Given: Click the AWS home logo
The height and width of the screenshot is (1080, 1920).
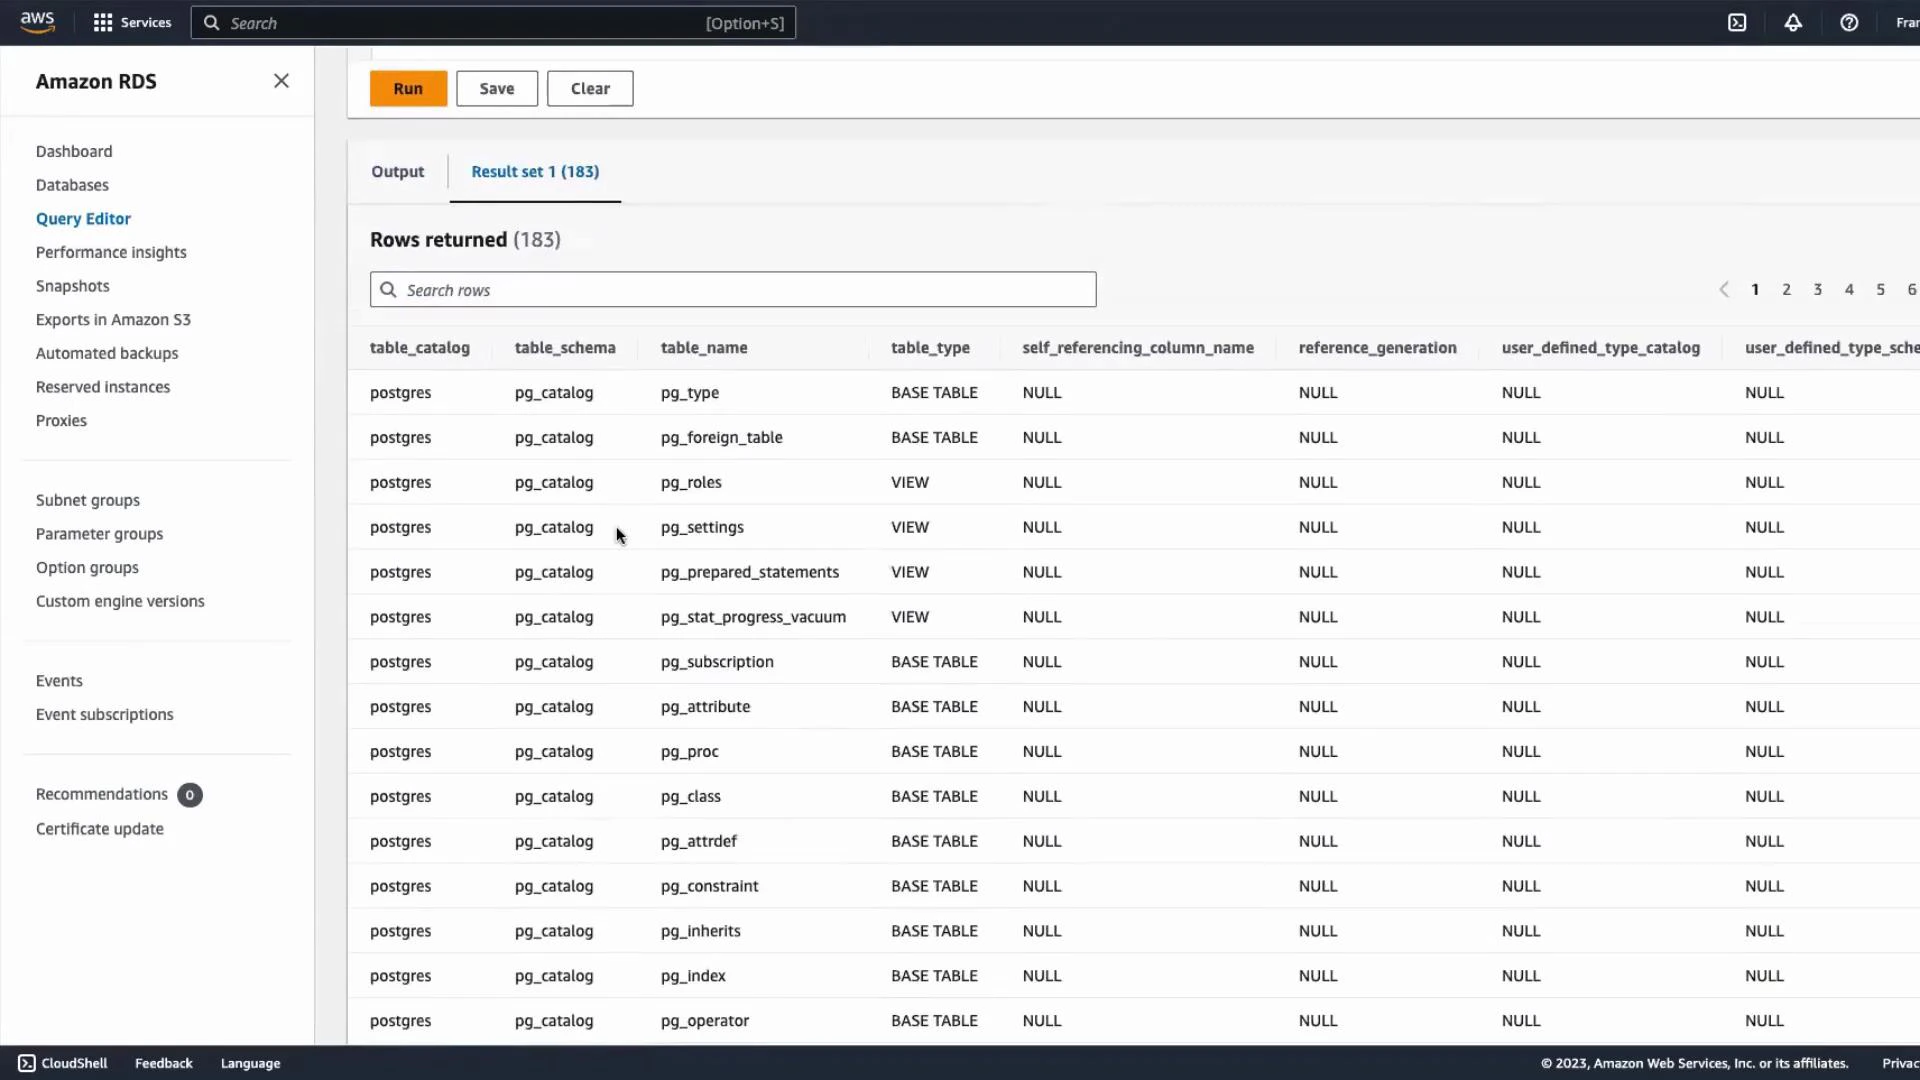Looking at the screenshot, I should point(37,22).
